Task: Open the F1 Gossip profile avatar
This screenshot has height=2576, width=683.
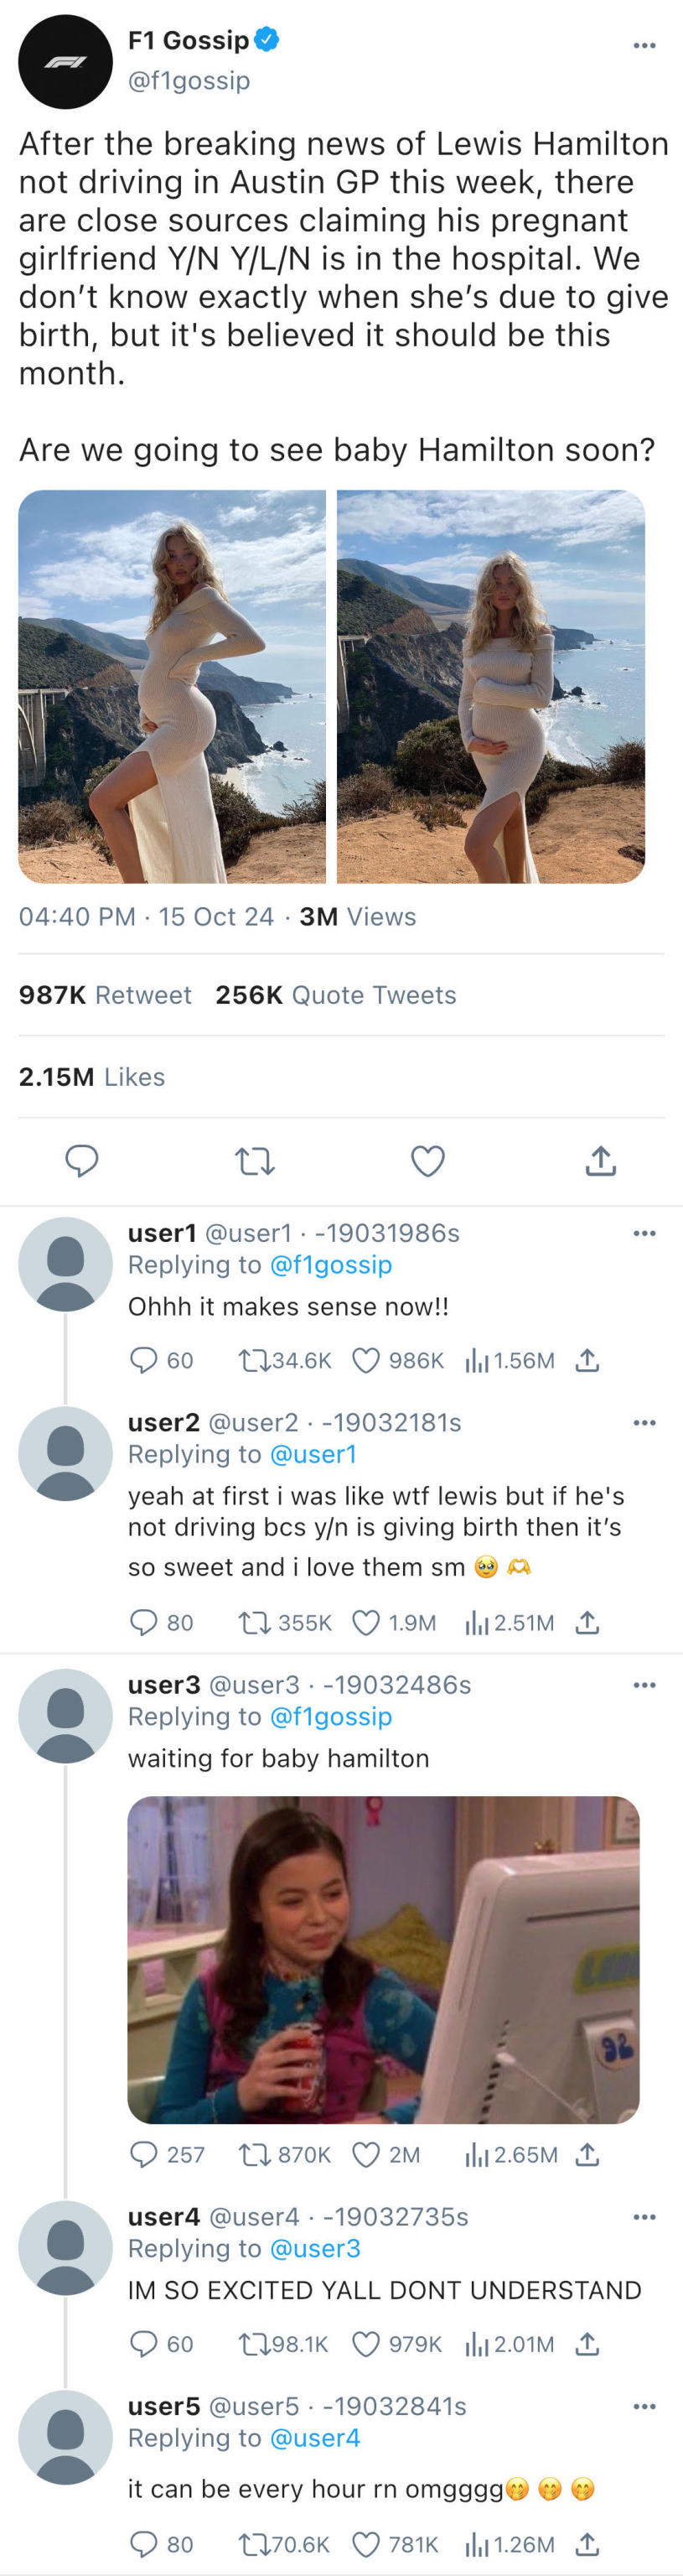Action: pyautogui.click(x=65, y=62)
